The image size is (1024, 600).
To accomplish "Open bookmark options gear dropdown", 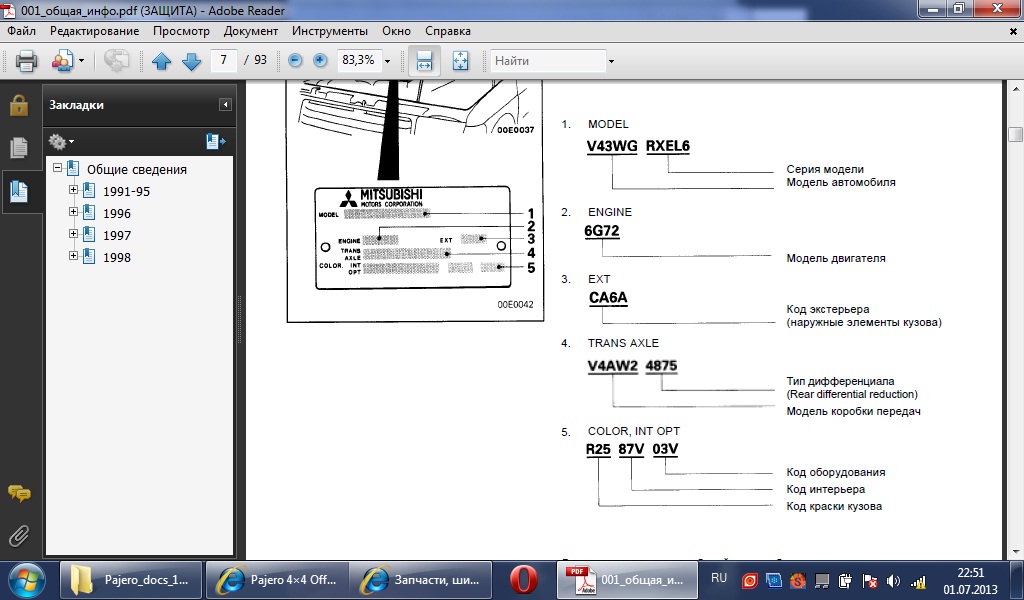I will click(x=61, y=142).
